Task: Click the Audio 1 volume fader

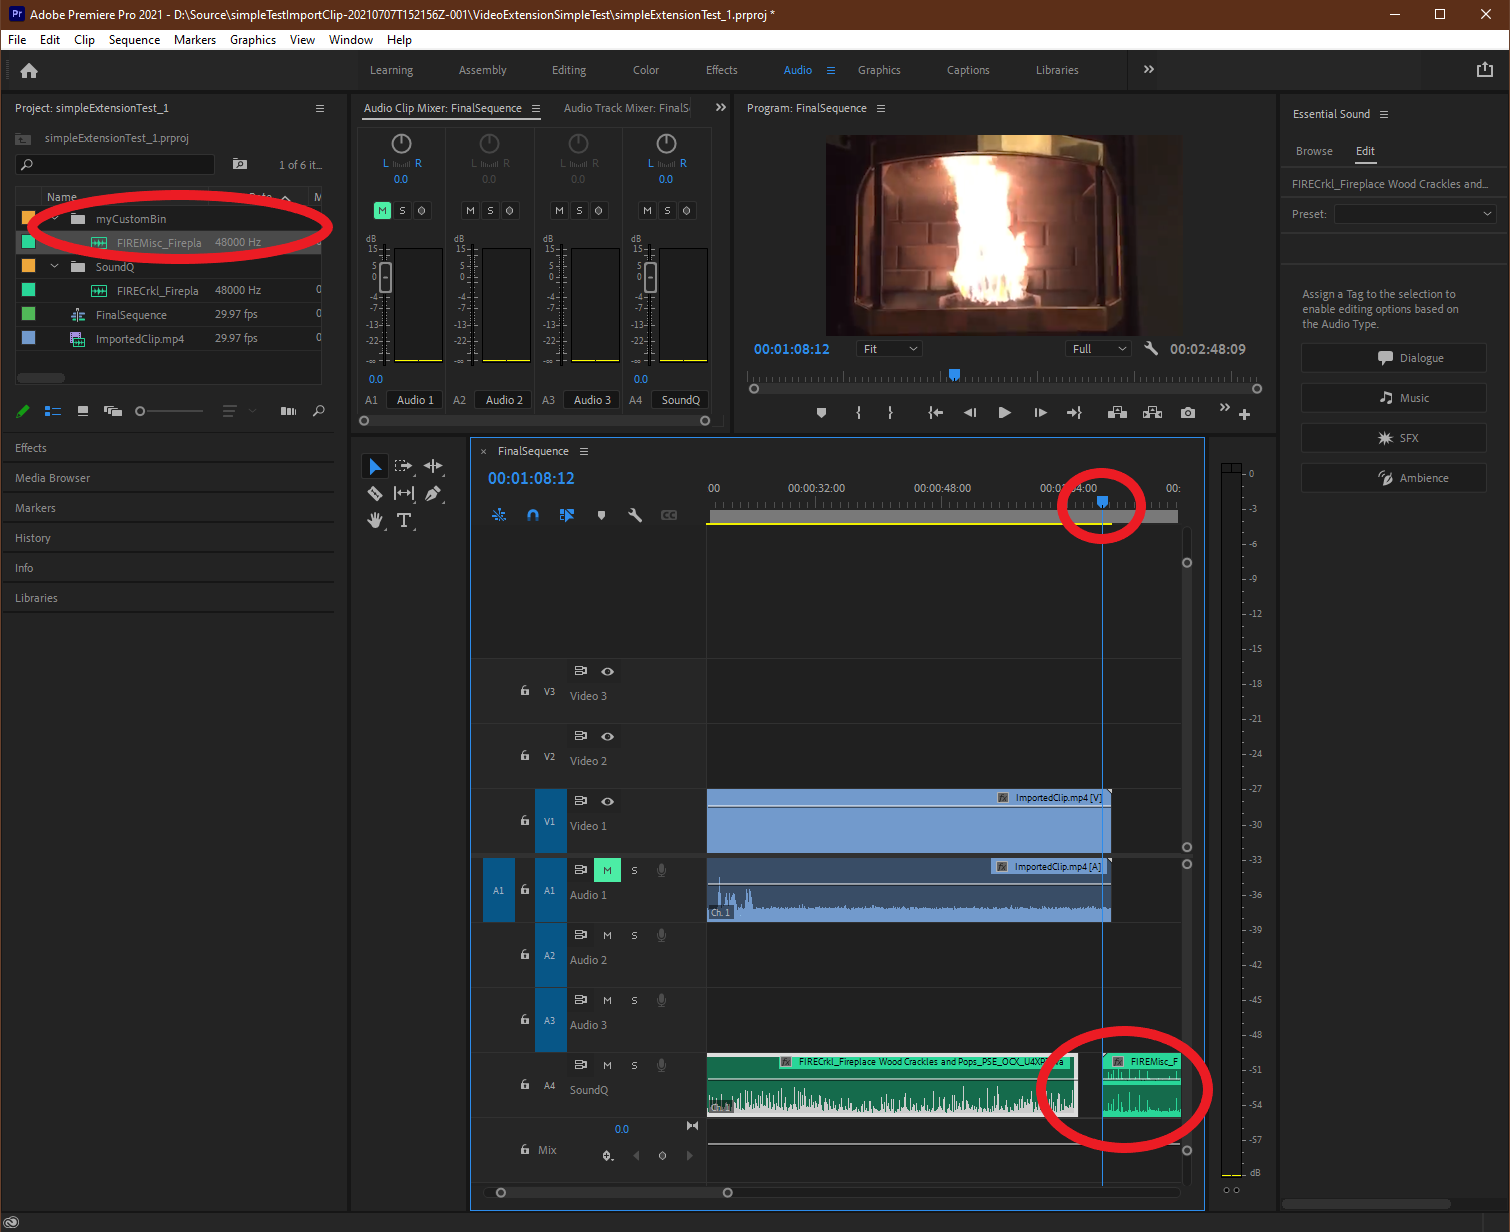Action: (385, 277)
